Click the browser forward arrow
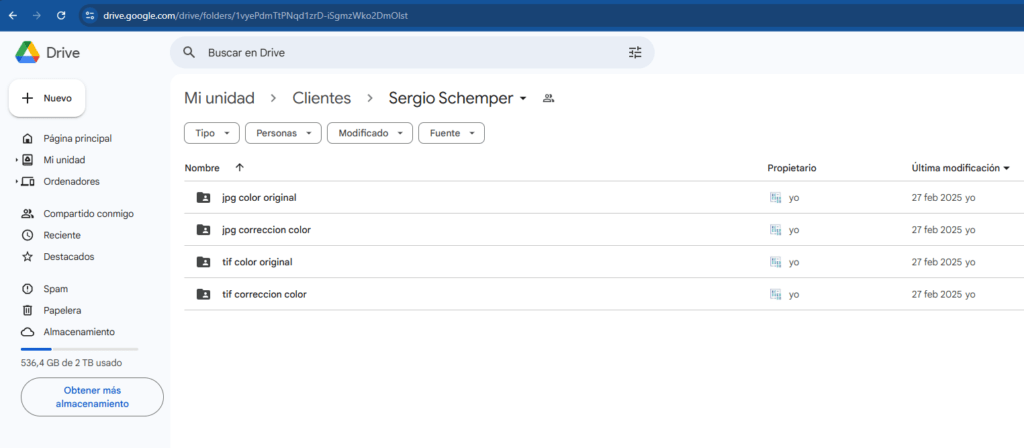 coord(37,15)
